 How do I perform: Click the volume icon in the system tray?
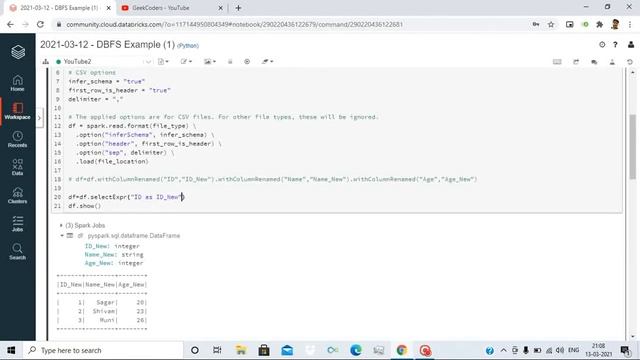pyautogui.click(x=560, y=351)
